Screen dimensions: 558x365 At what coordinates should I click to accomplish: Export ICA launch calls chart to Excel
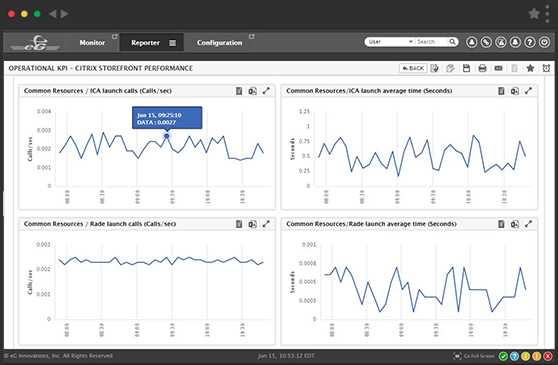252,91
